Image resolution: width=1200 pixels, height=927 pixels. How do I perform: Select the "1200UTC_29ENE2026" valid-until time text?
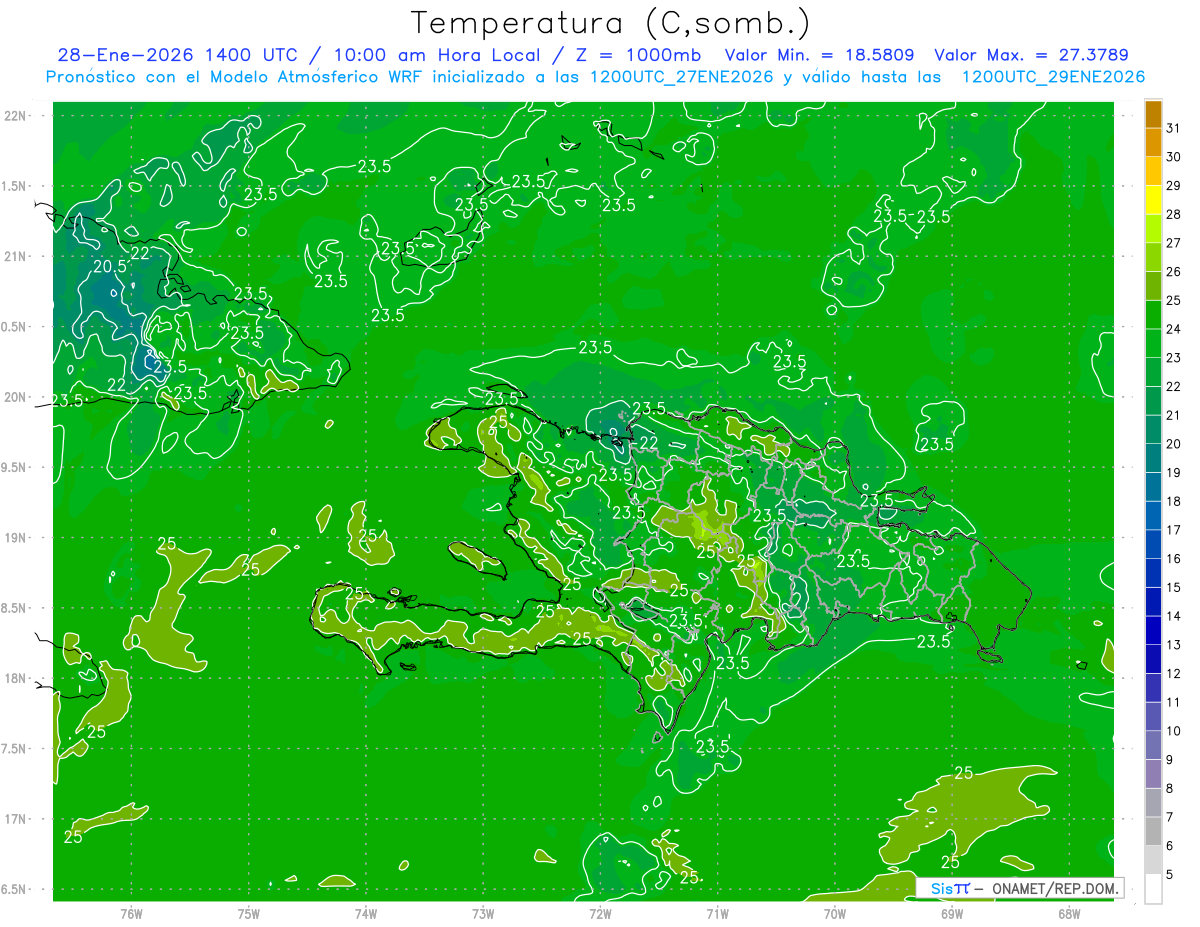tap(1053, 77)
